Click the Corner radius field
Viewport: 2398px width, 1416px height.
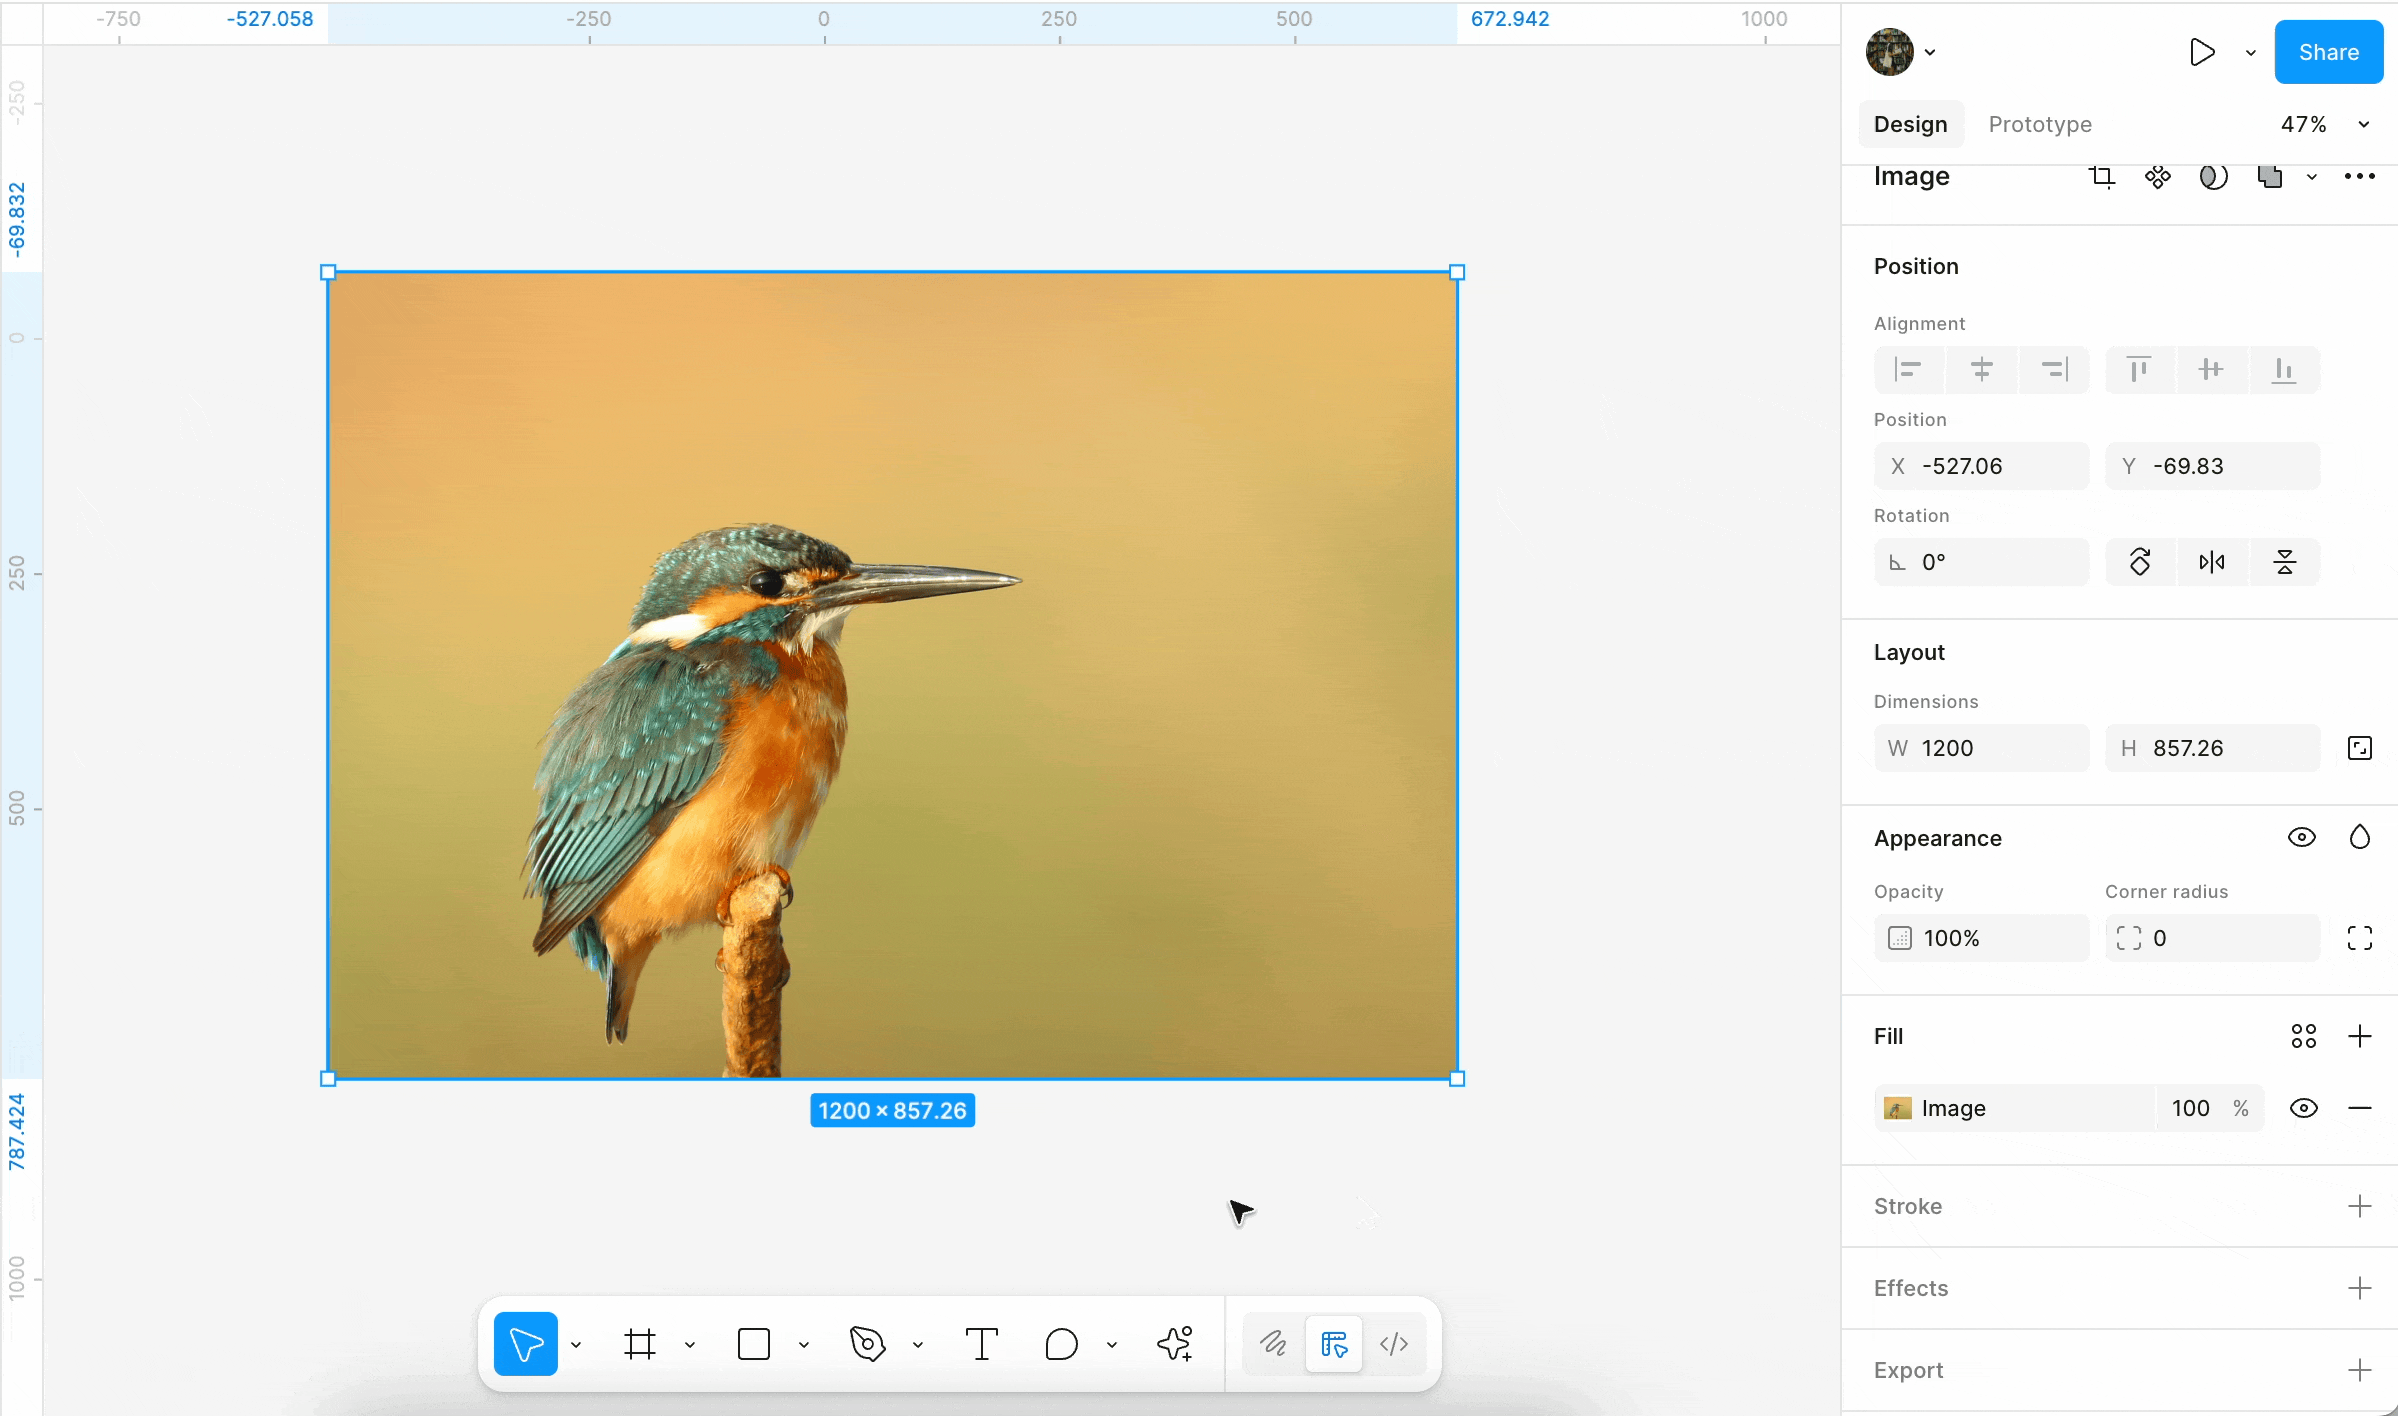point(2212,938)
